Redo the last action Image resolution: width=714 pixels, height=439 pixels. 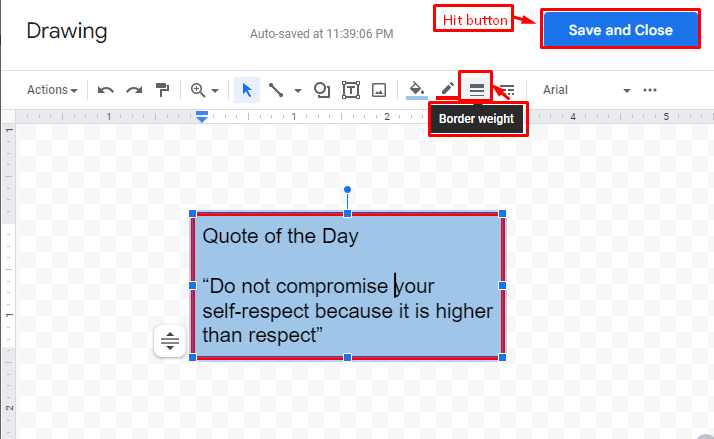(x=134, y=90)
